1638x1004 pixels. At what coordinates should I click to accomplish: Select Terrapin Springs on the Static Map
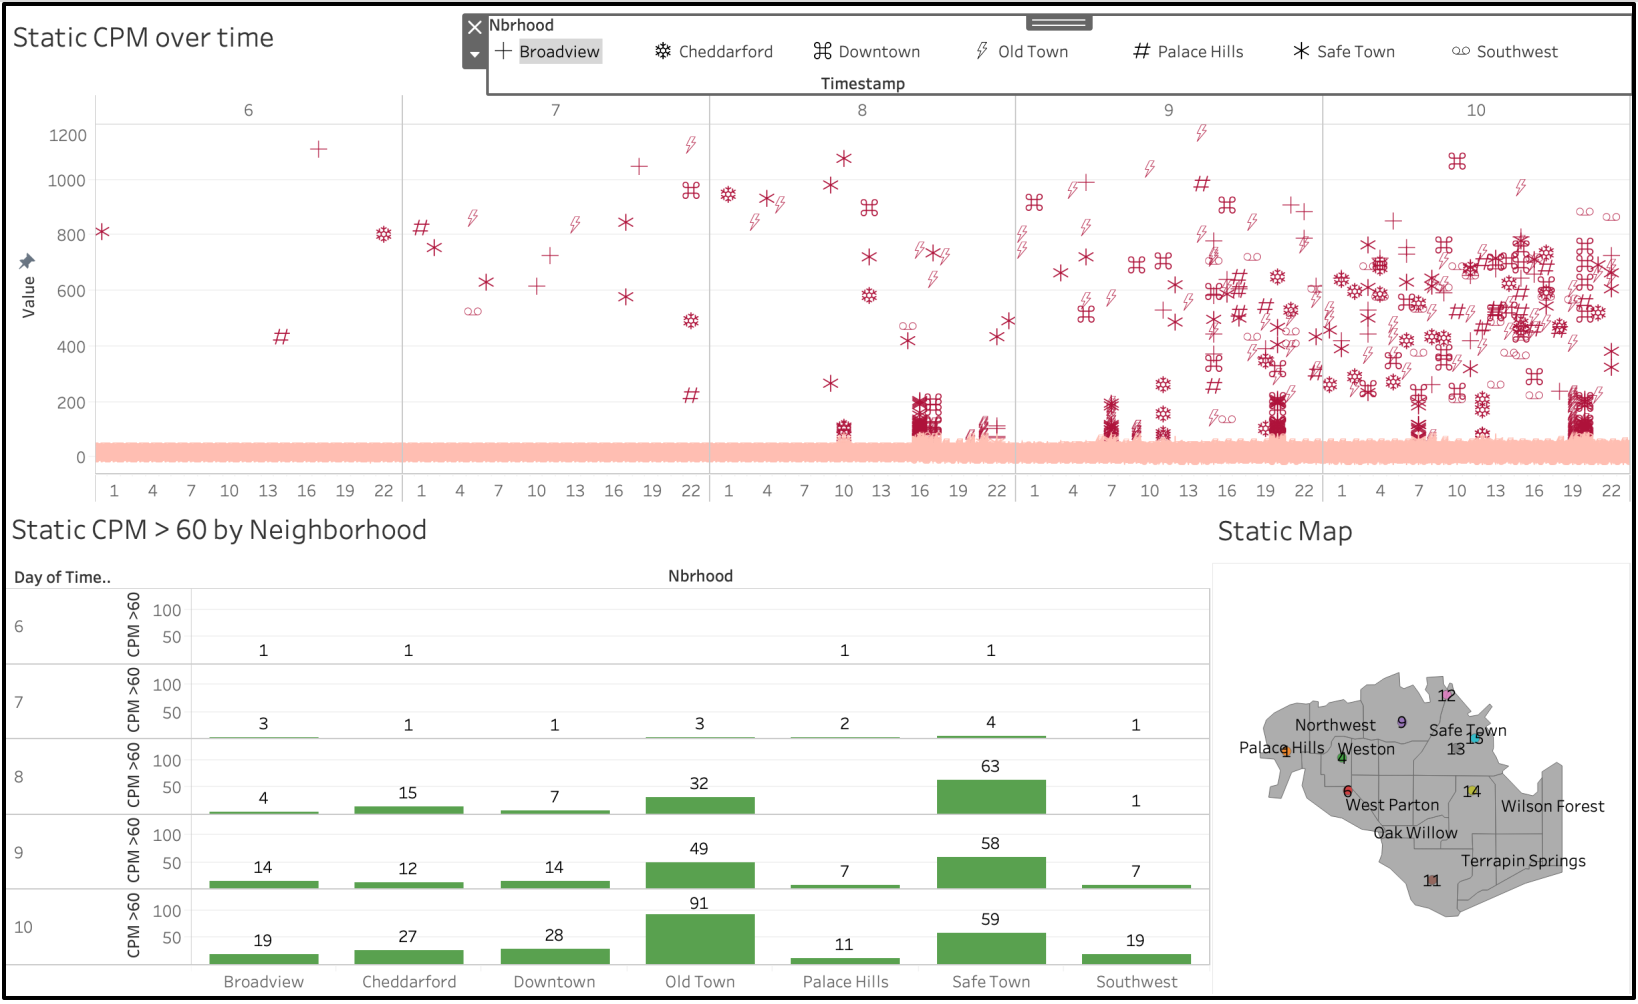pyautogui.click(x=1523, y=861)
